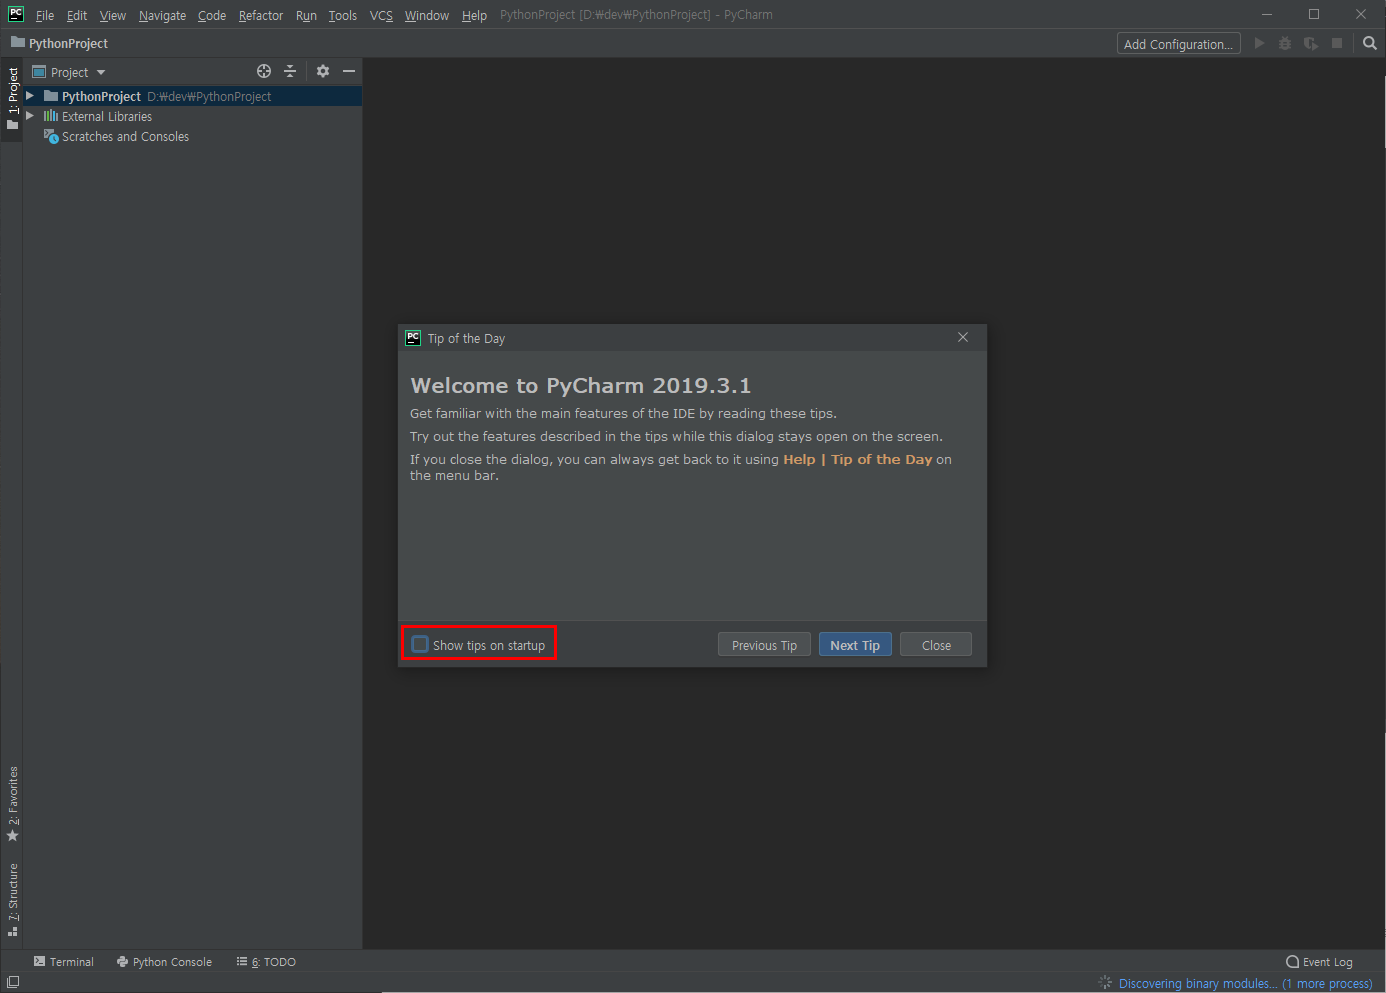Close the Tip of the Day dialog with X
Image resolution: width=1386 pixels, height=993 pixels.
tap(963, 337)
